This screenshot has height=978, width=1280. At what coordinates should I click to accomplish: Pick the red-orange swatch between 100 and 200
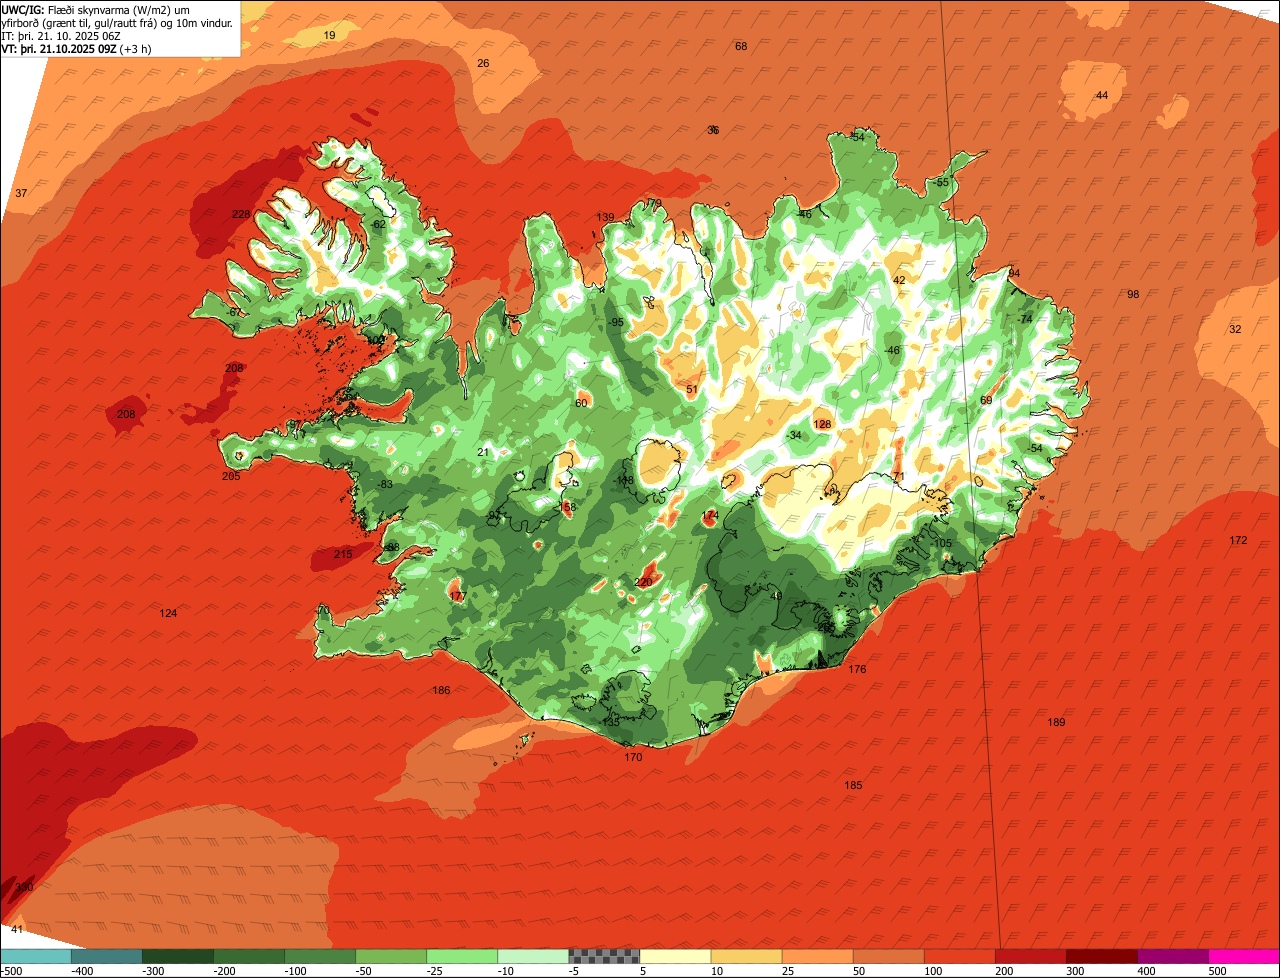[x=959, y=956]
